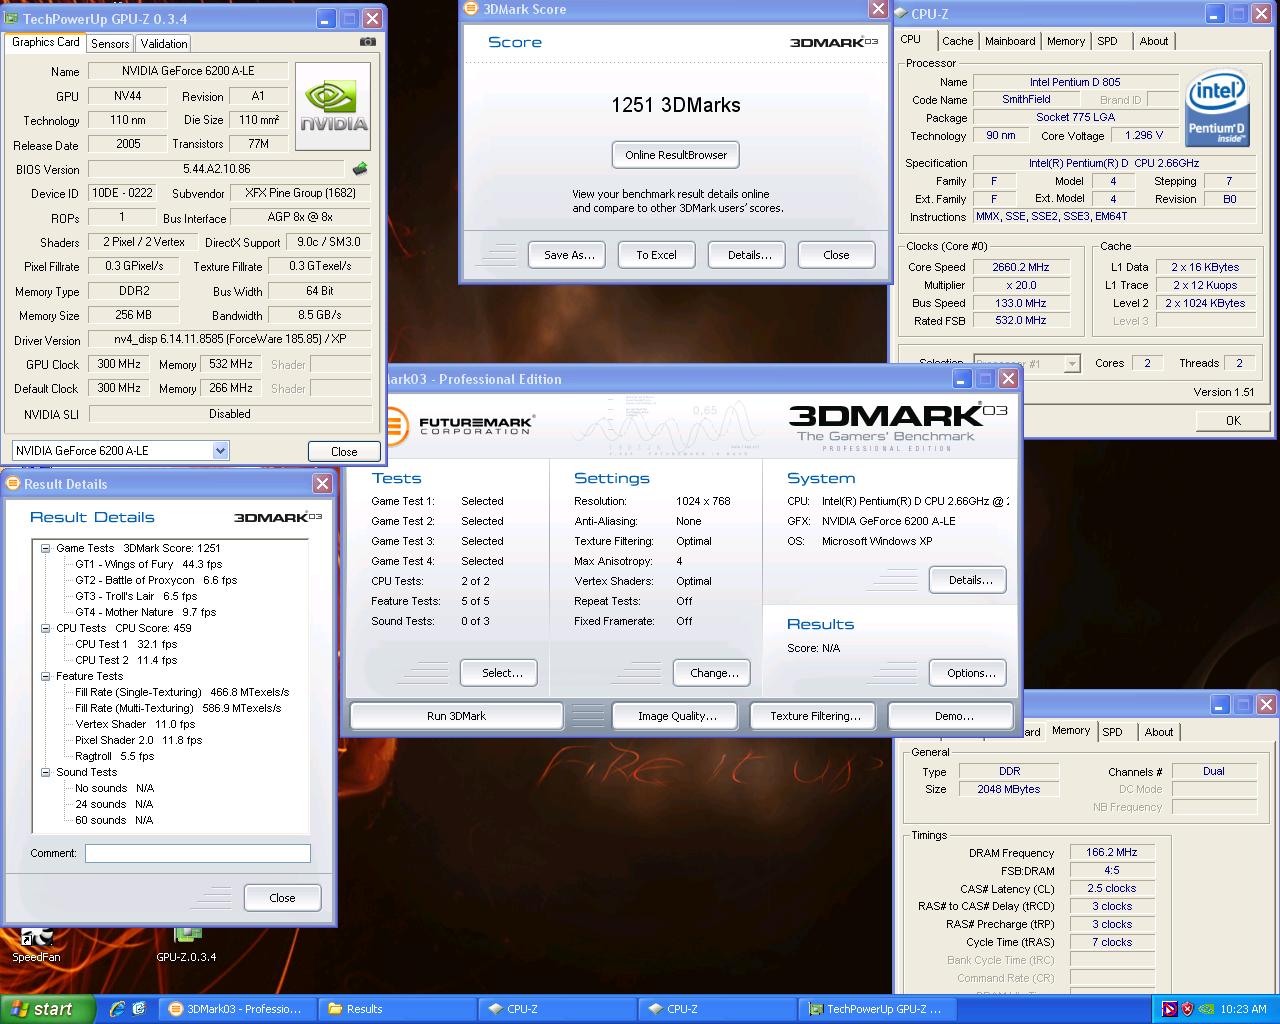Click the GPU-Z screenshot camera icon
This screenshot has height=1024, width=1280.
pyautogui.click(x=368, y=42)
